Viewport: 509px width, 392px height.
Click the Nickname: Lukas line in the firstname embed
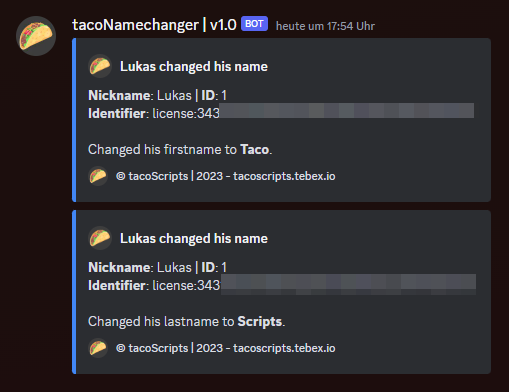click(x=157, y=95)
